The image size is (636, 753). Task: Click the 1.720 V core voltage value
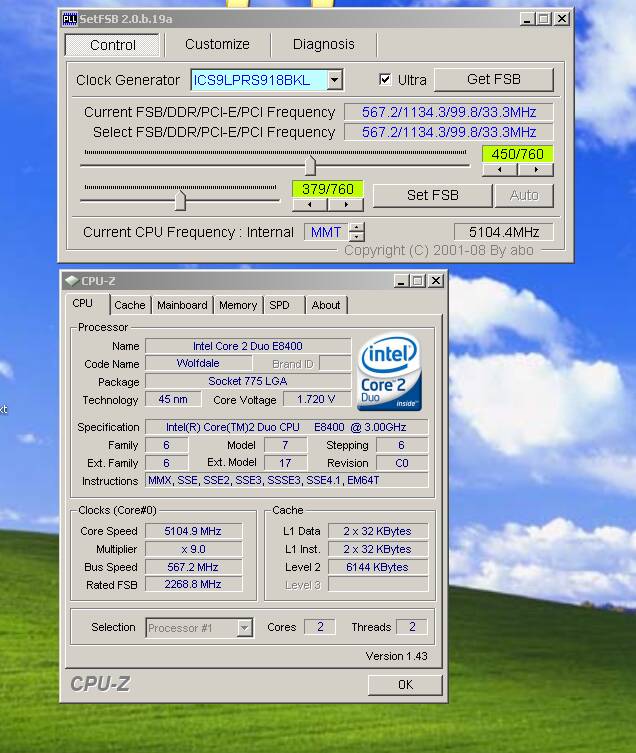click(316, 399)
